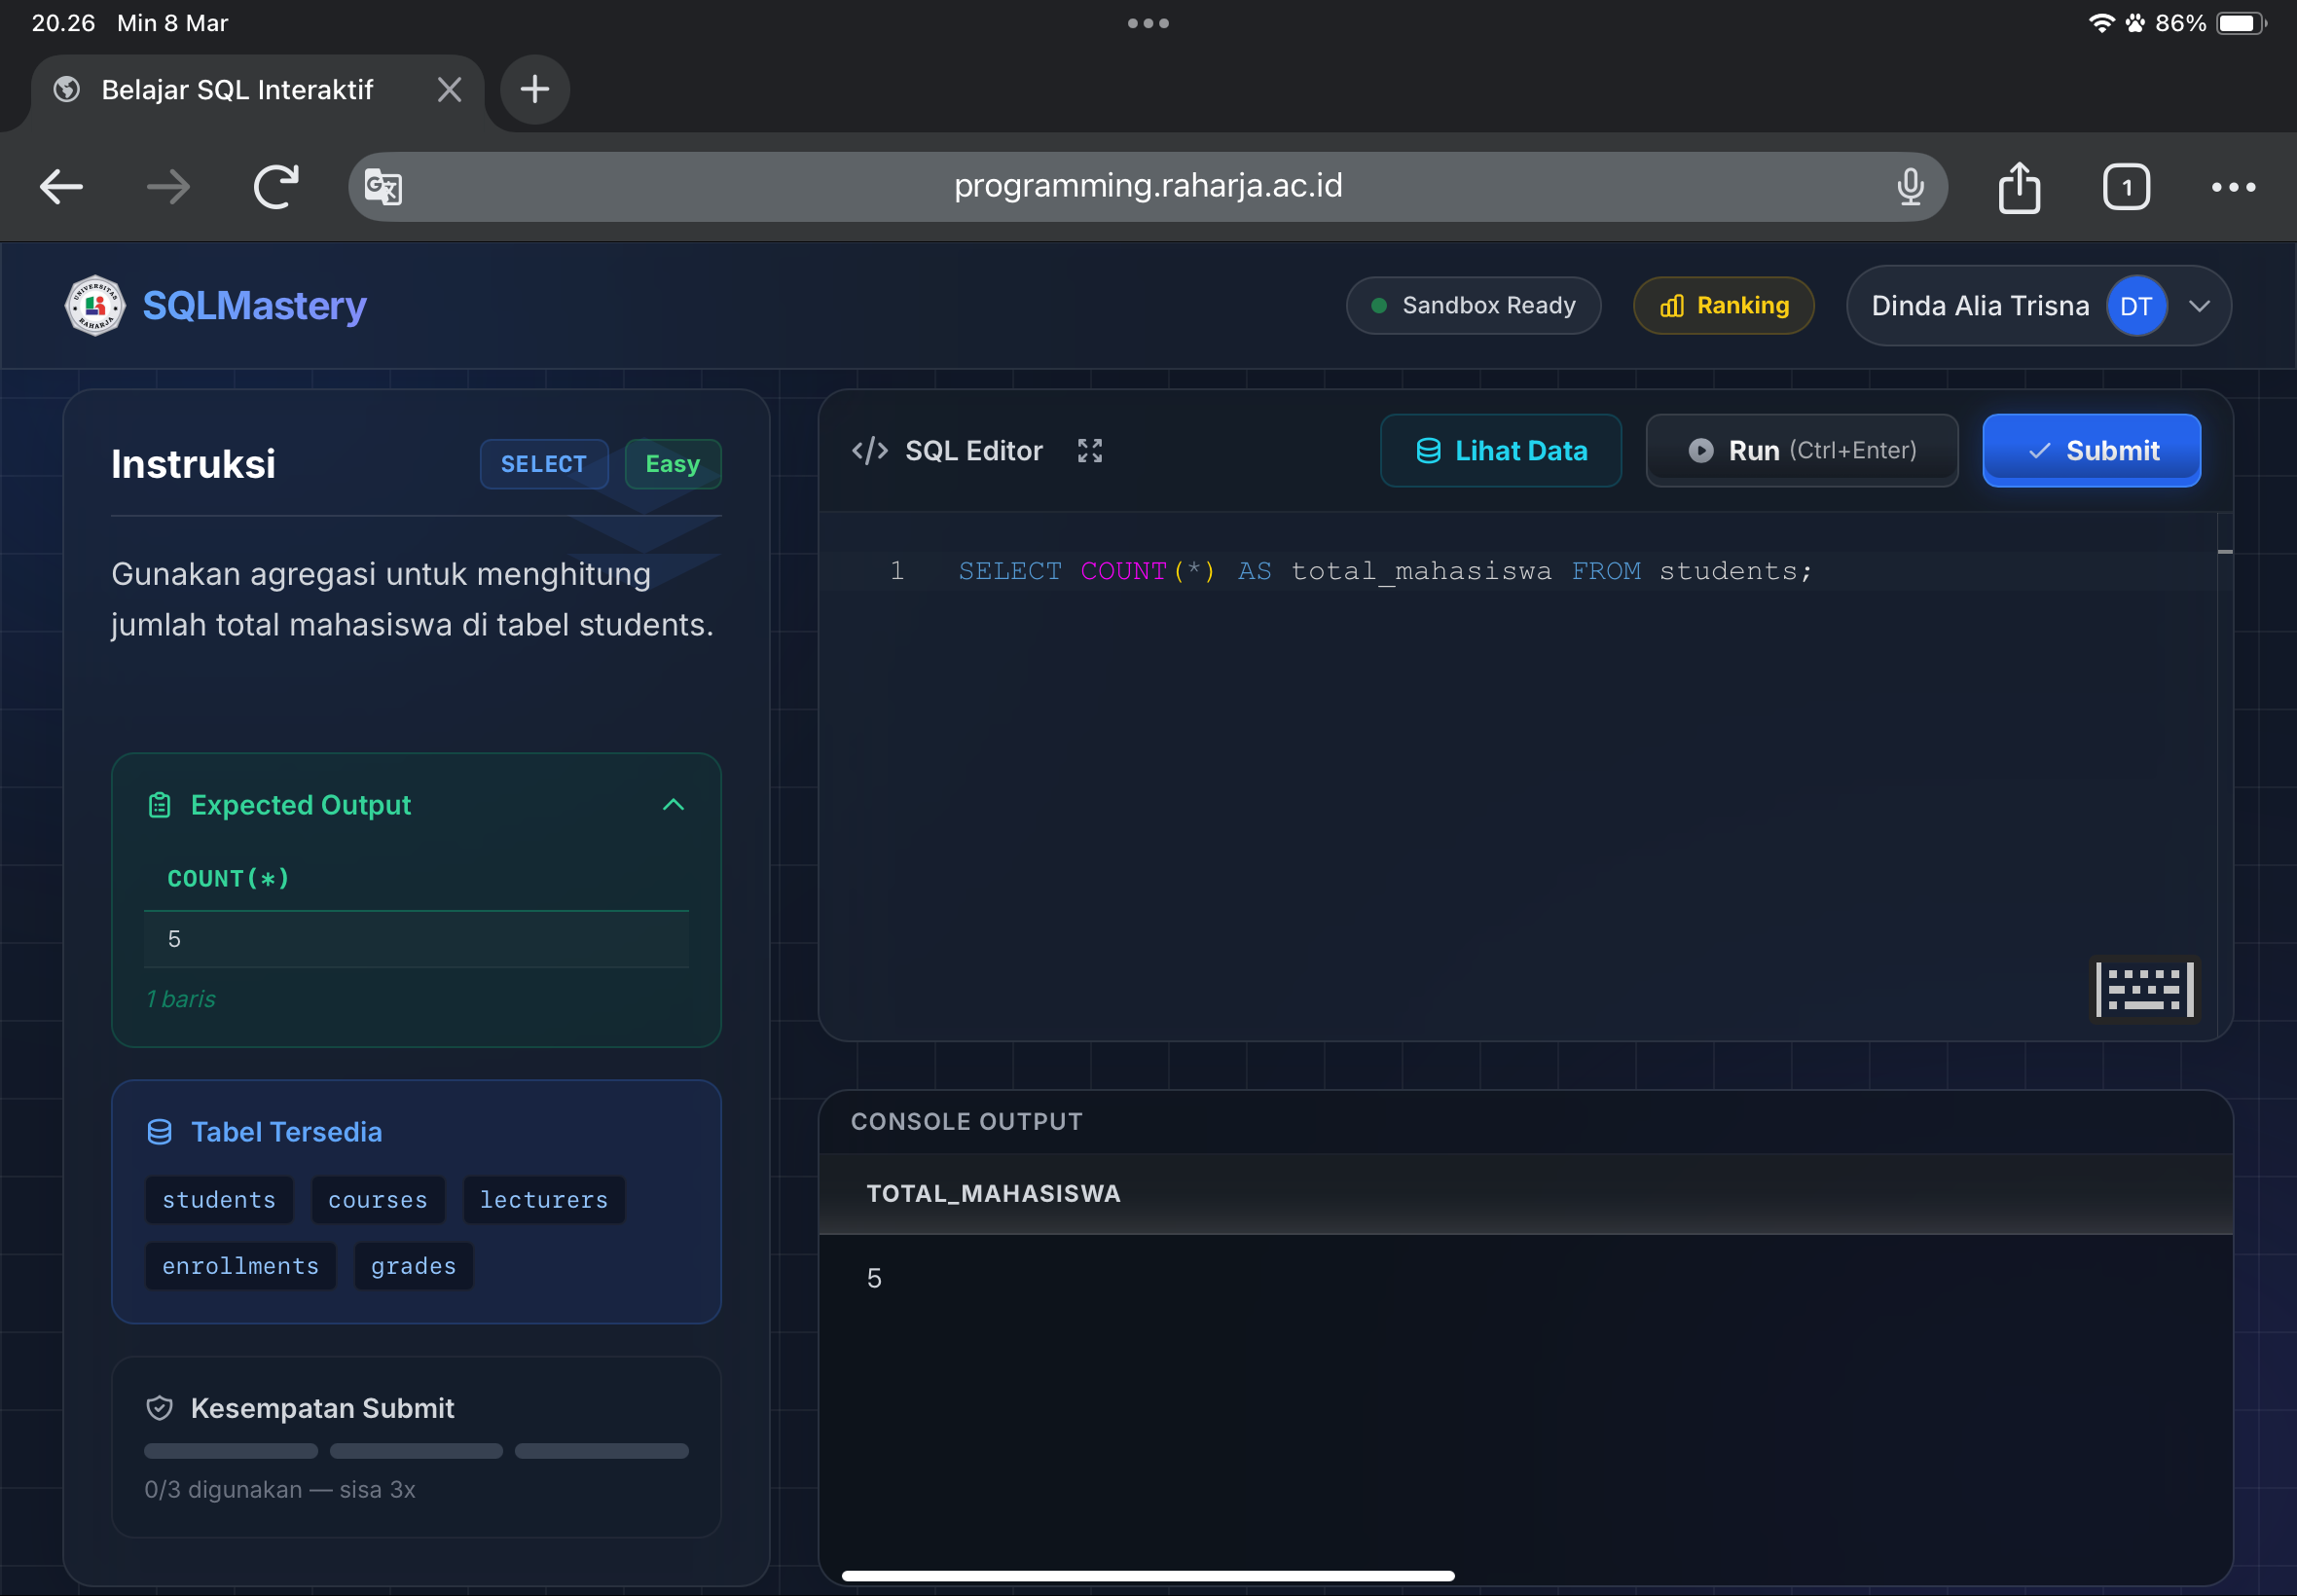Screen dimensions: 2297x1596
Task: Open the Ranking leaderboard
Action: tap(1723, 306)
